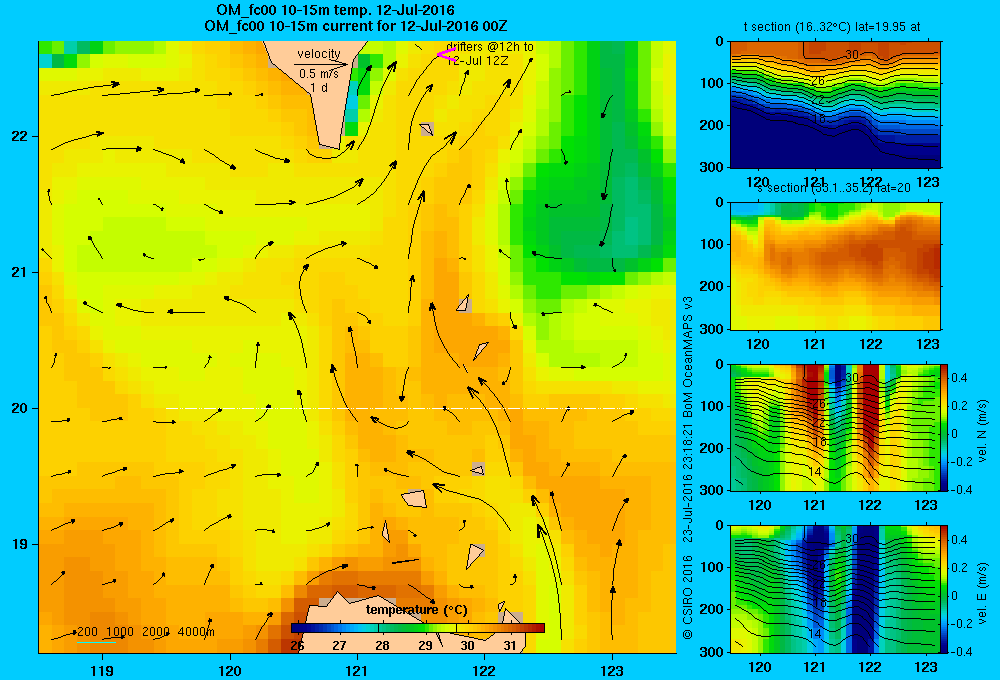
Task: Pick the dark blue 26° end of the temperature colorbar
Action: pos(298,628)
